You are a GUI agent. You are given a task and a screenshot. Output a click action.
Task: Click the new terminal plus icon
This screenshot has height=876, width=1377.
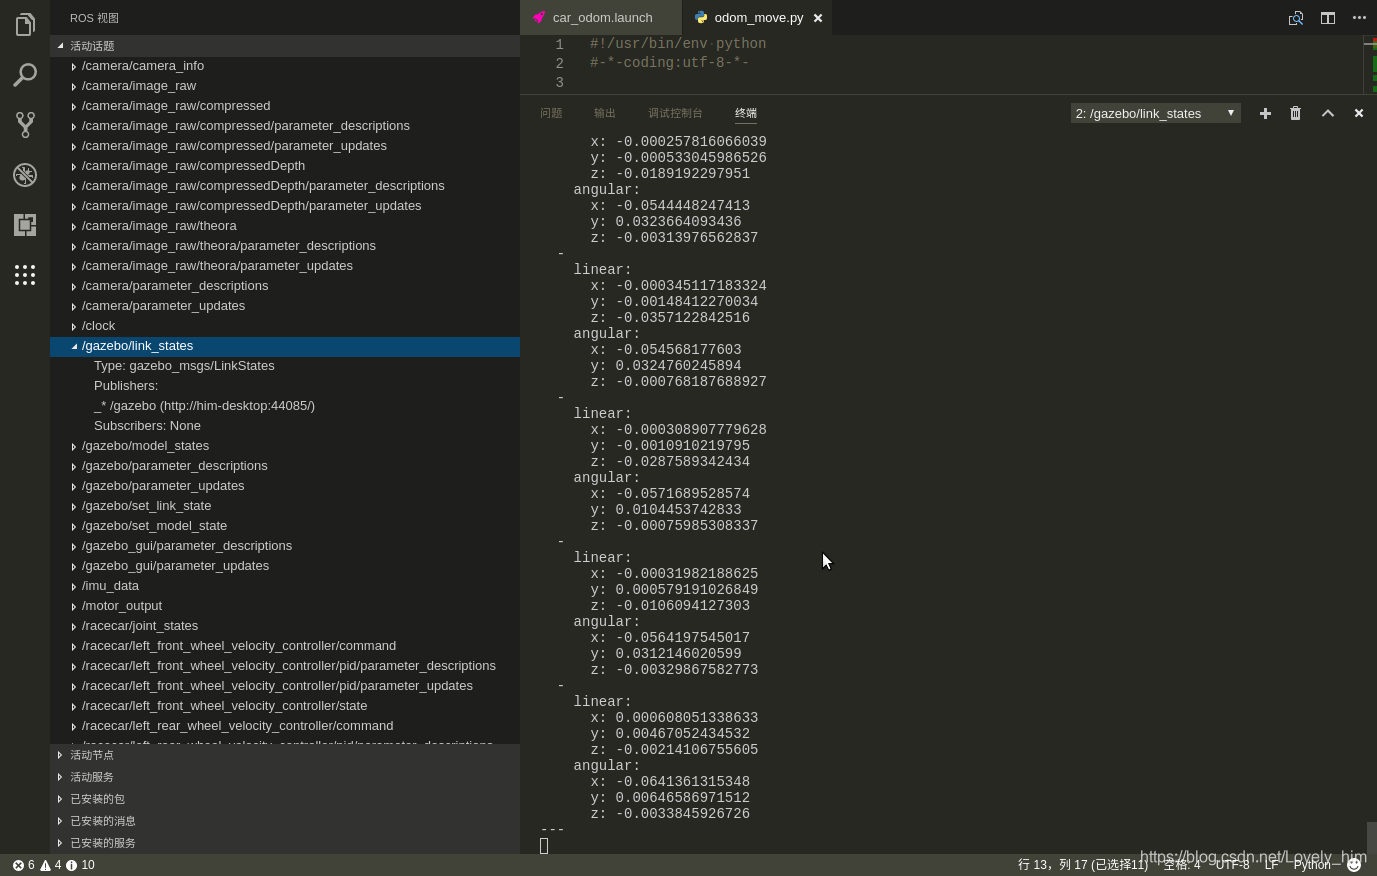tap(1265, 113)
